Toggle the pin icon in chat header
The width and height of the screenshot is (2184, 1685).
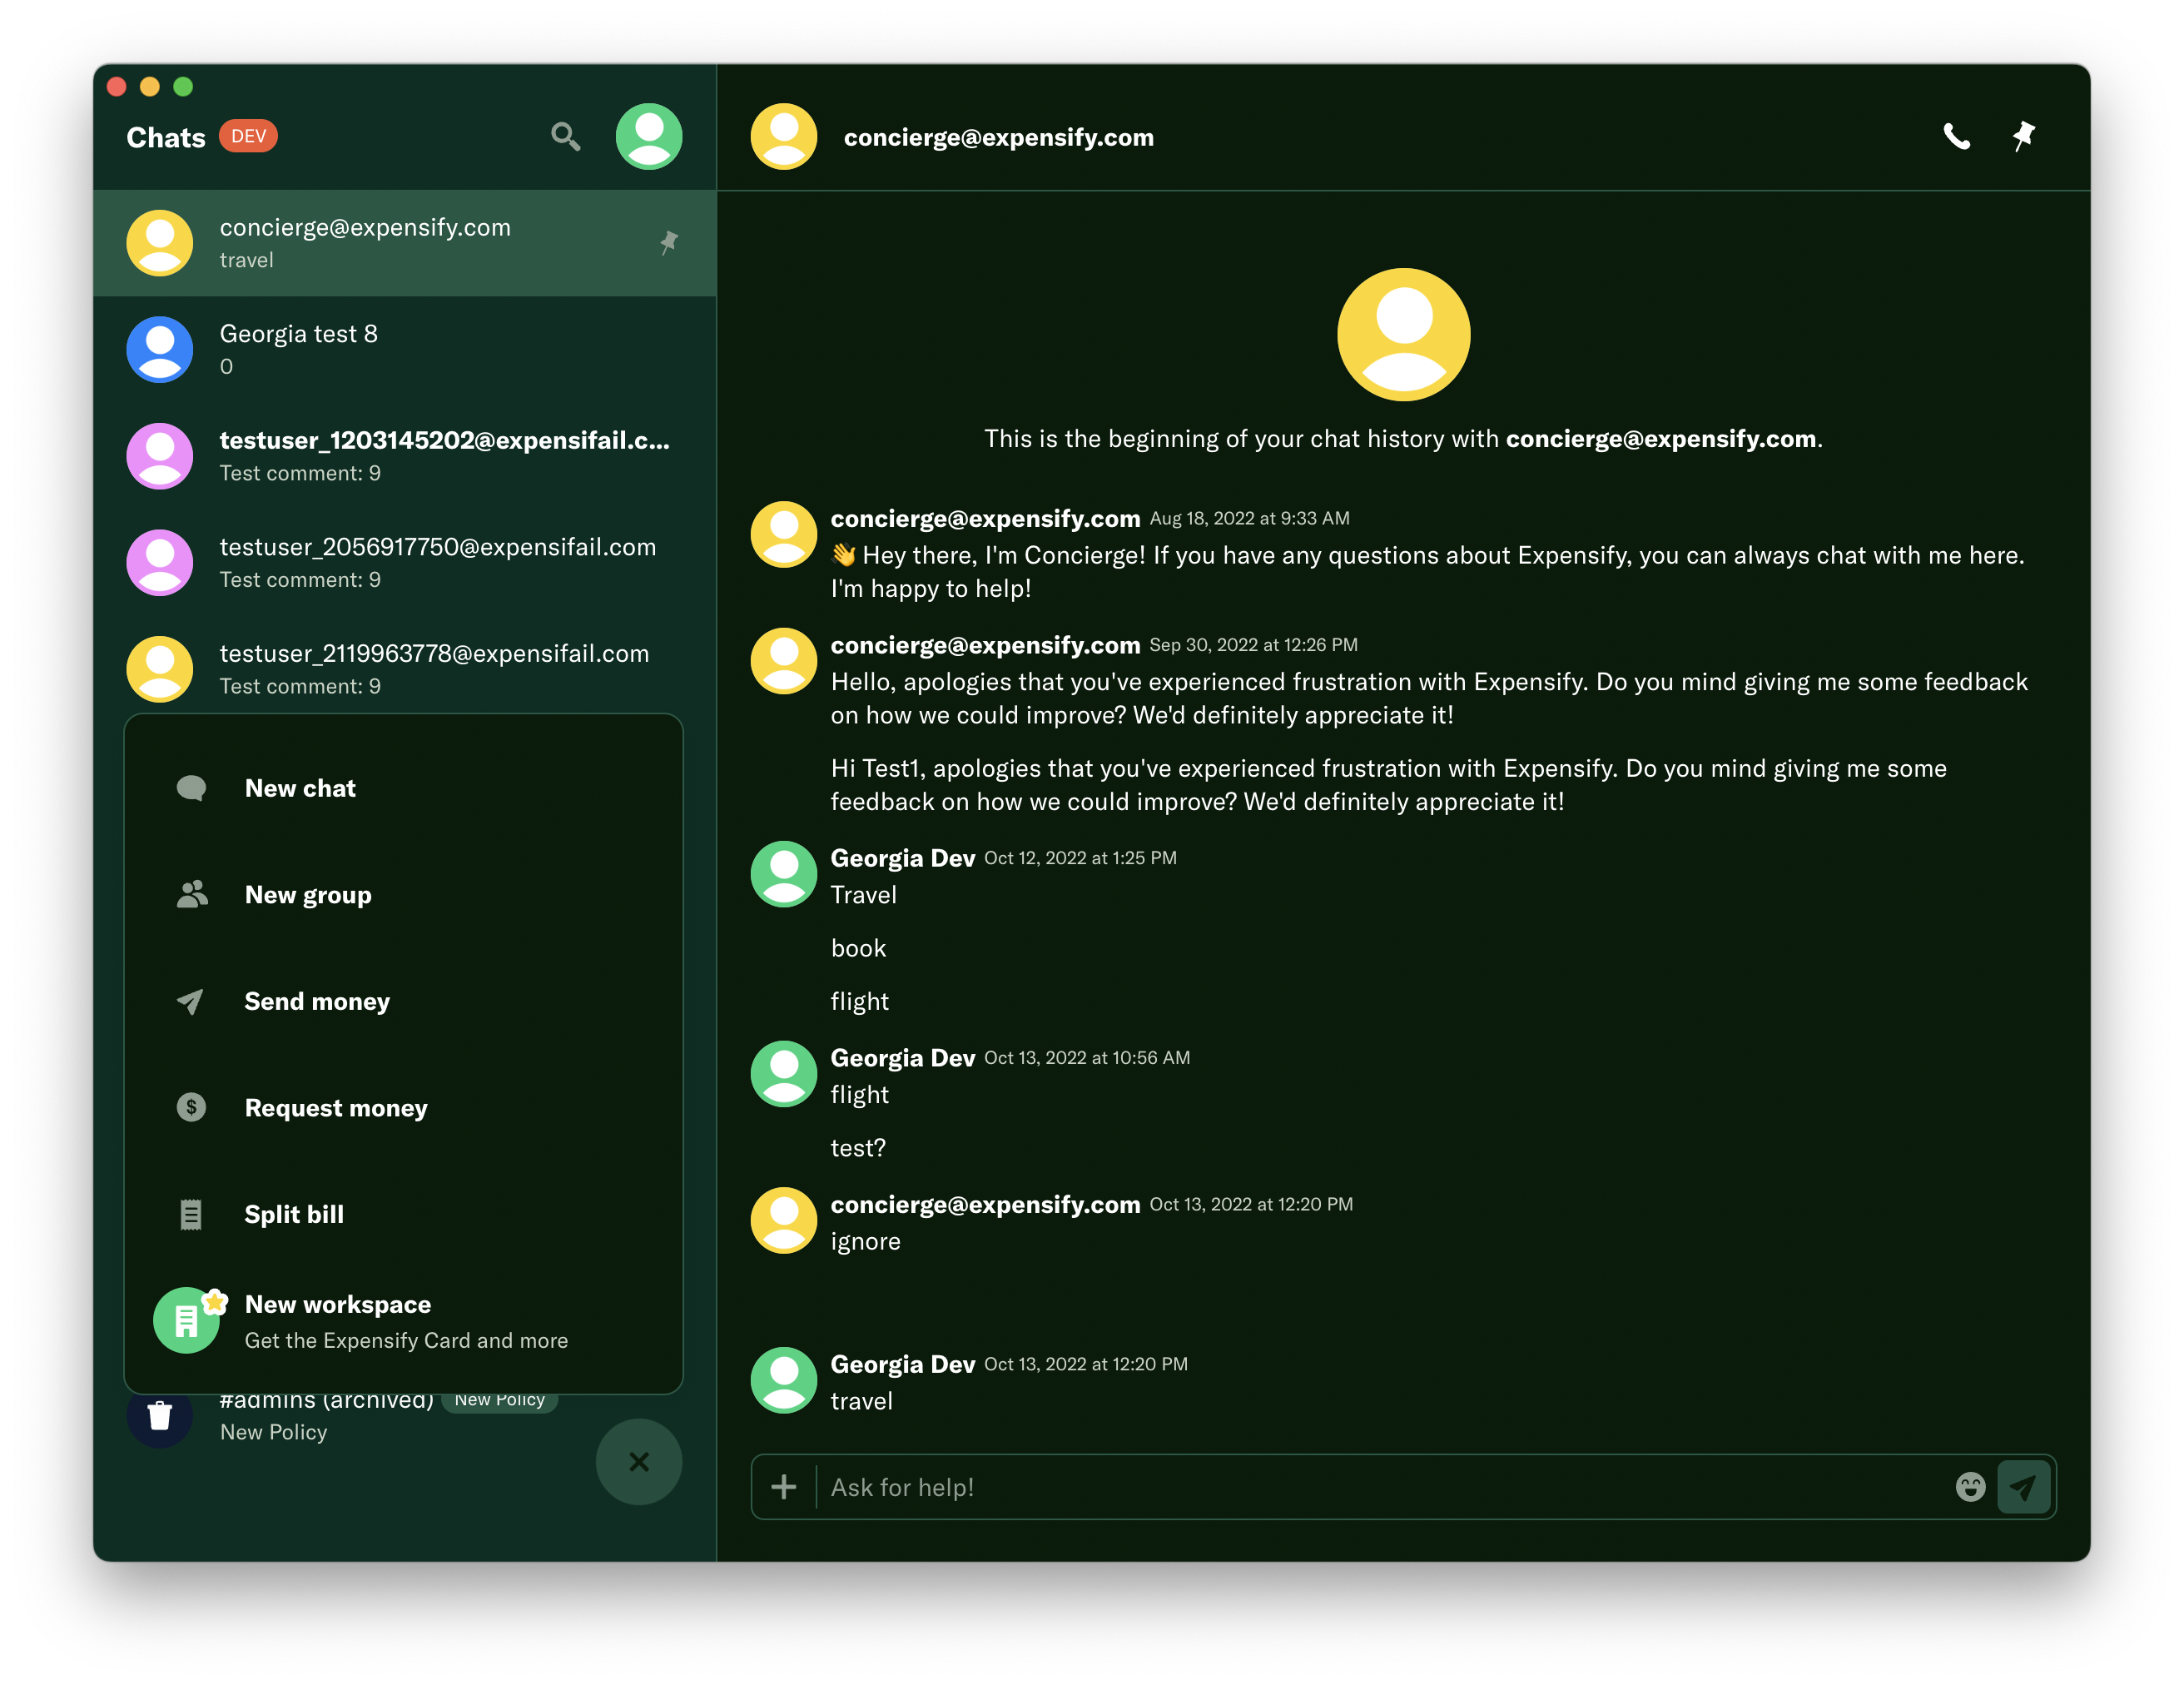2023,136
